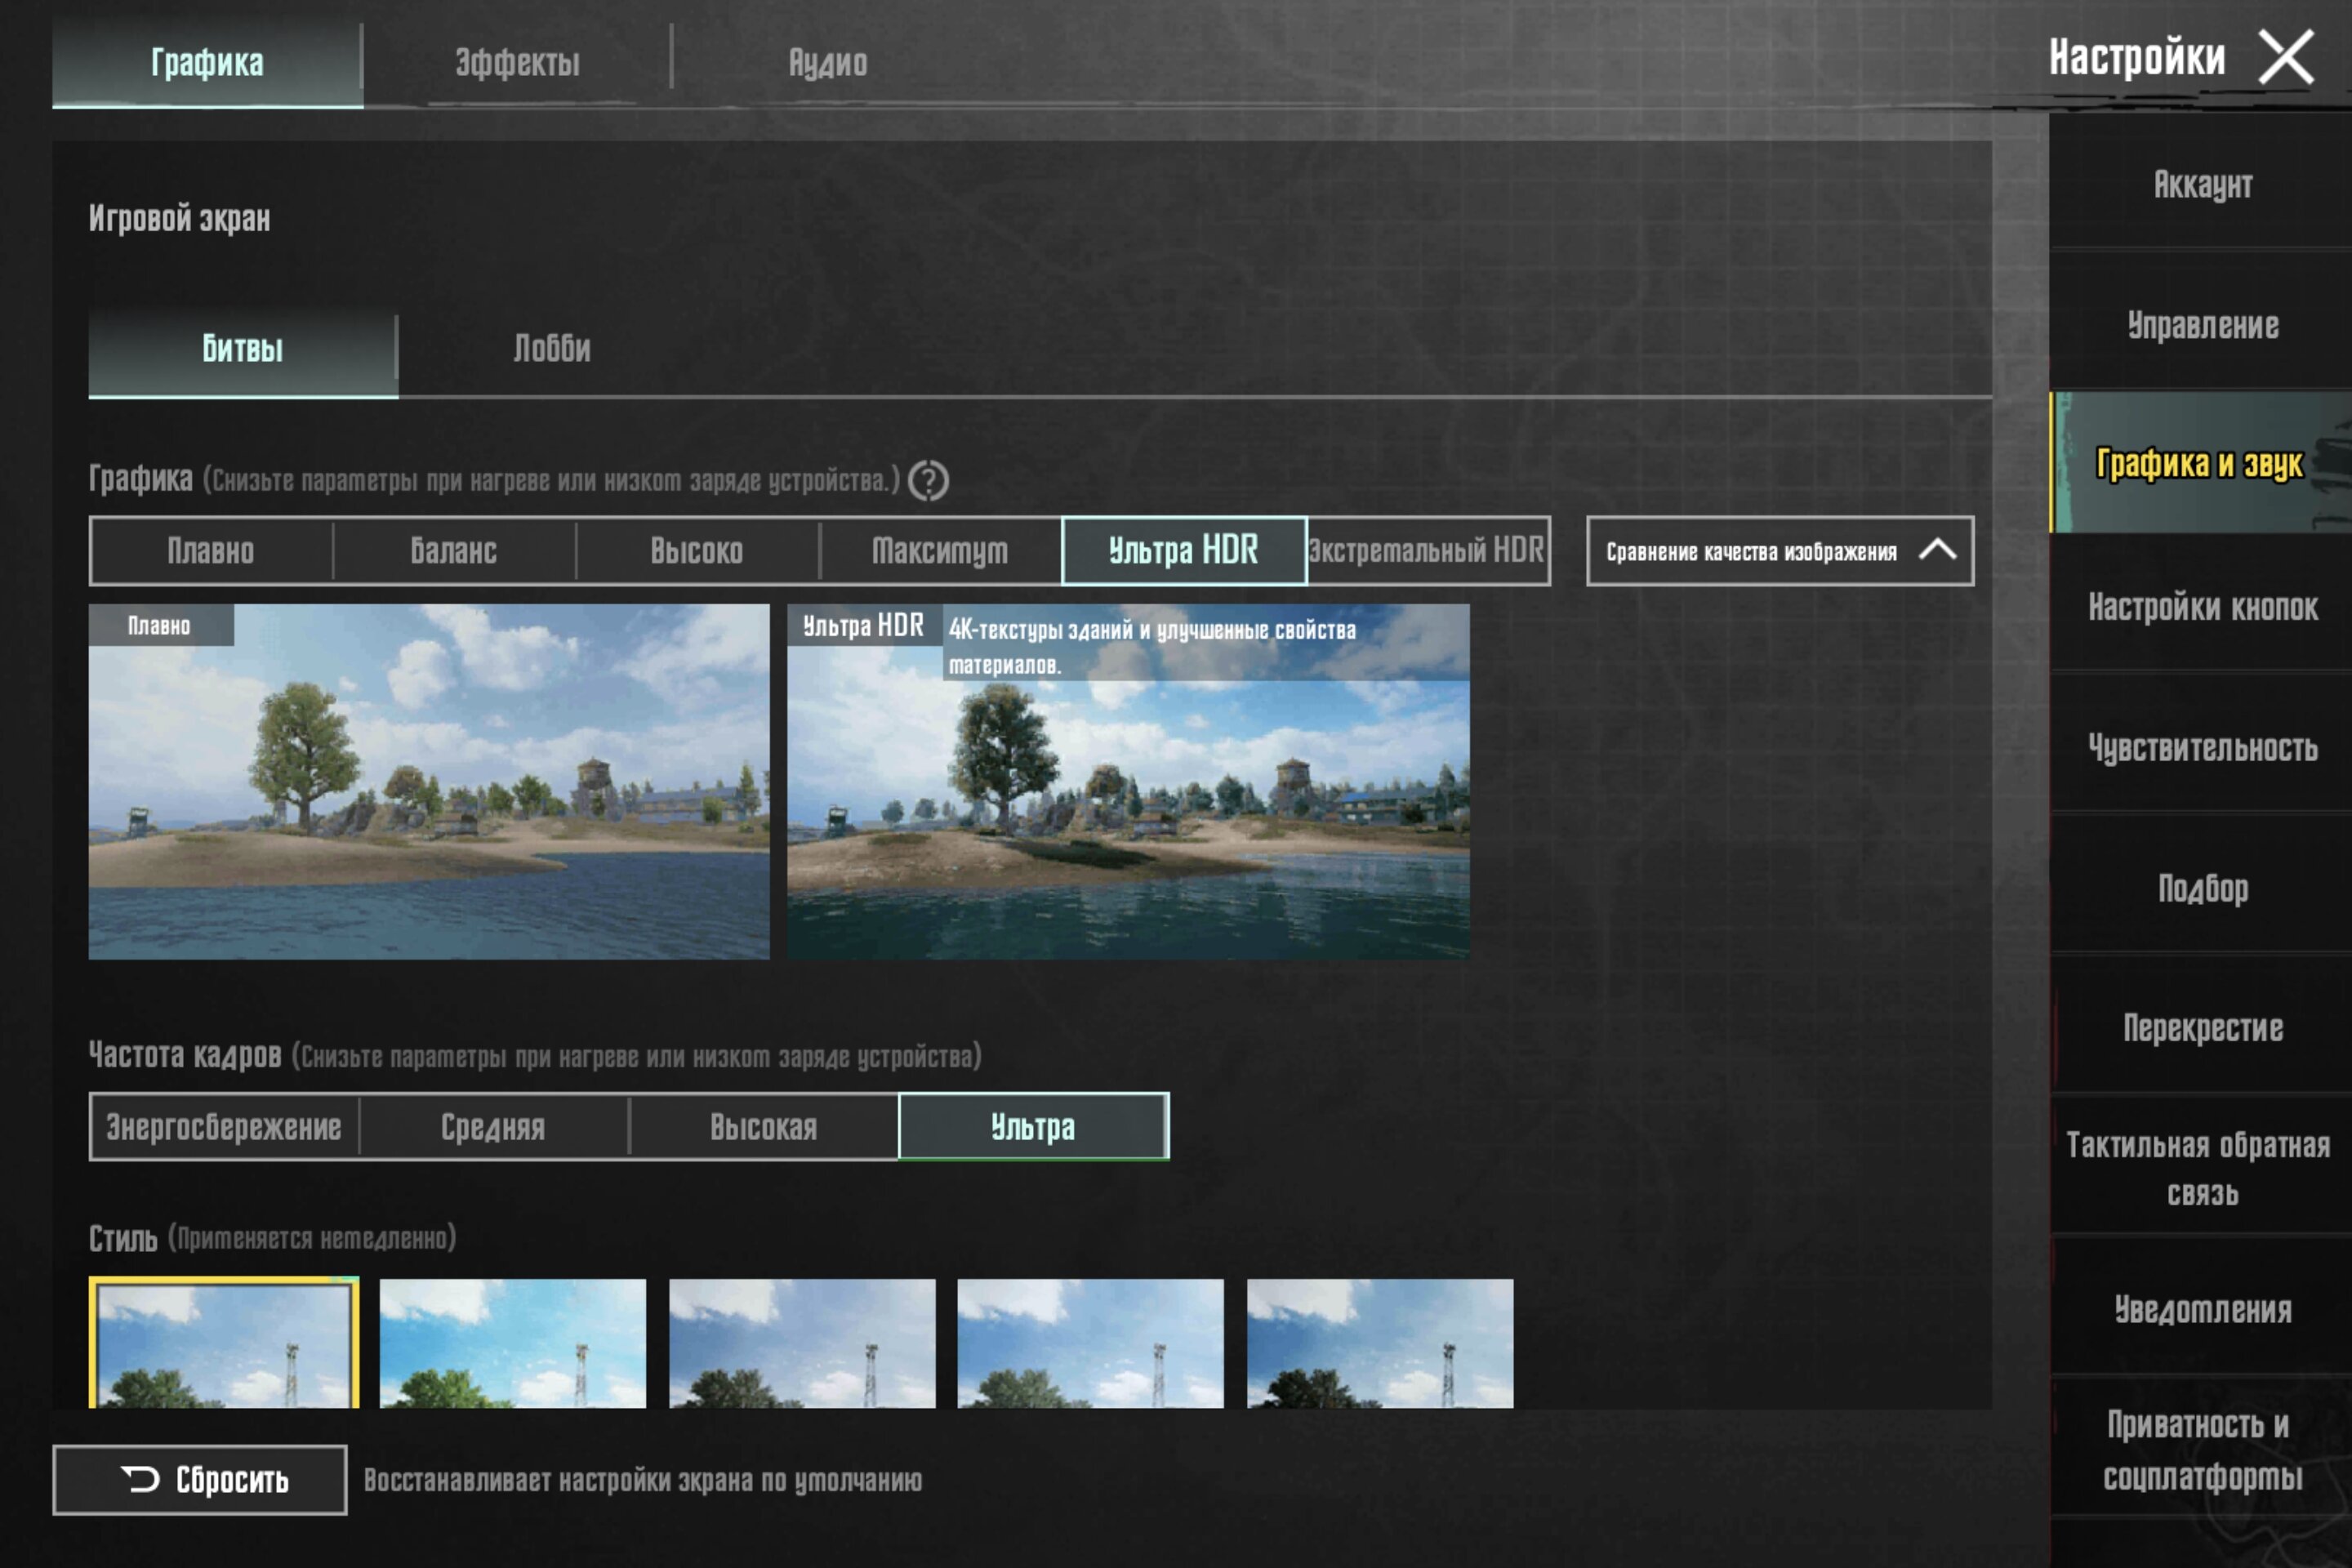
Task: Set graphics quality to Плавно
Action: (x=211, y=550)
